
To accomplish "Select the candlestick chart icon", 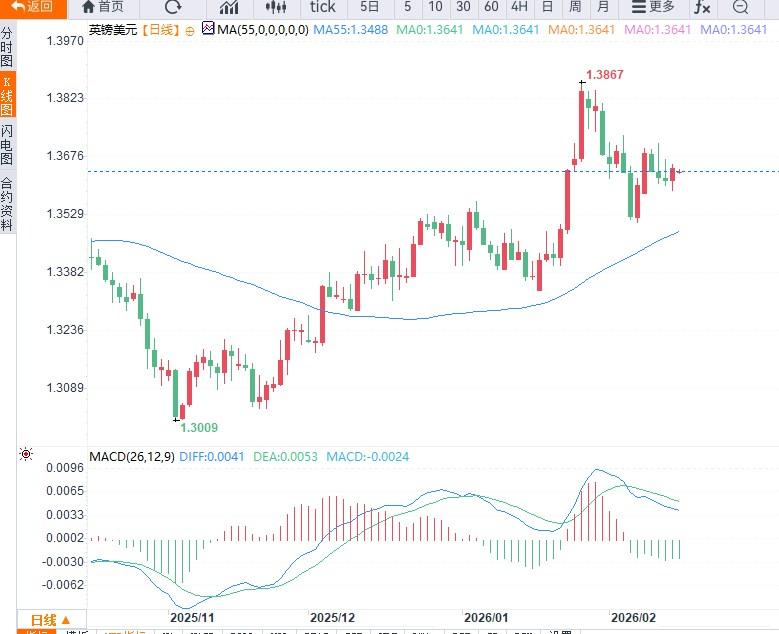I will coord(276,7).
